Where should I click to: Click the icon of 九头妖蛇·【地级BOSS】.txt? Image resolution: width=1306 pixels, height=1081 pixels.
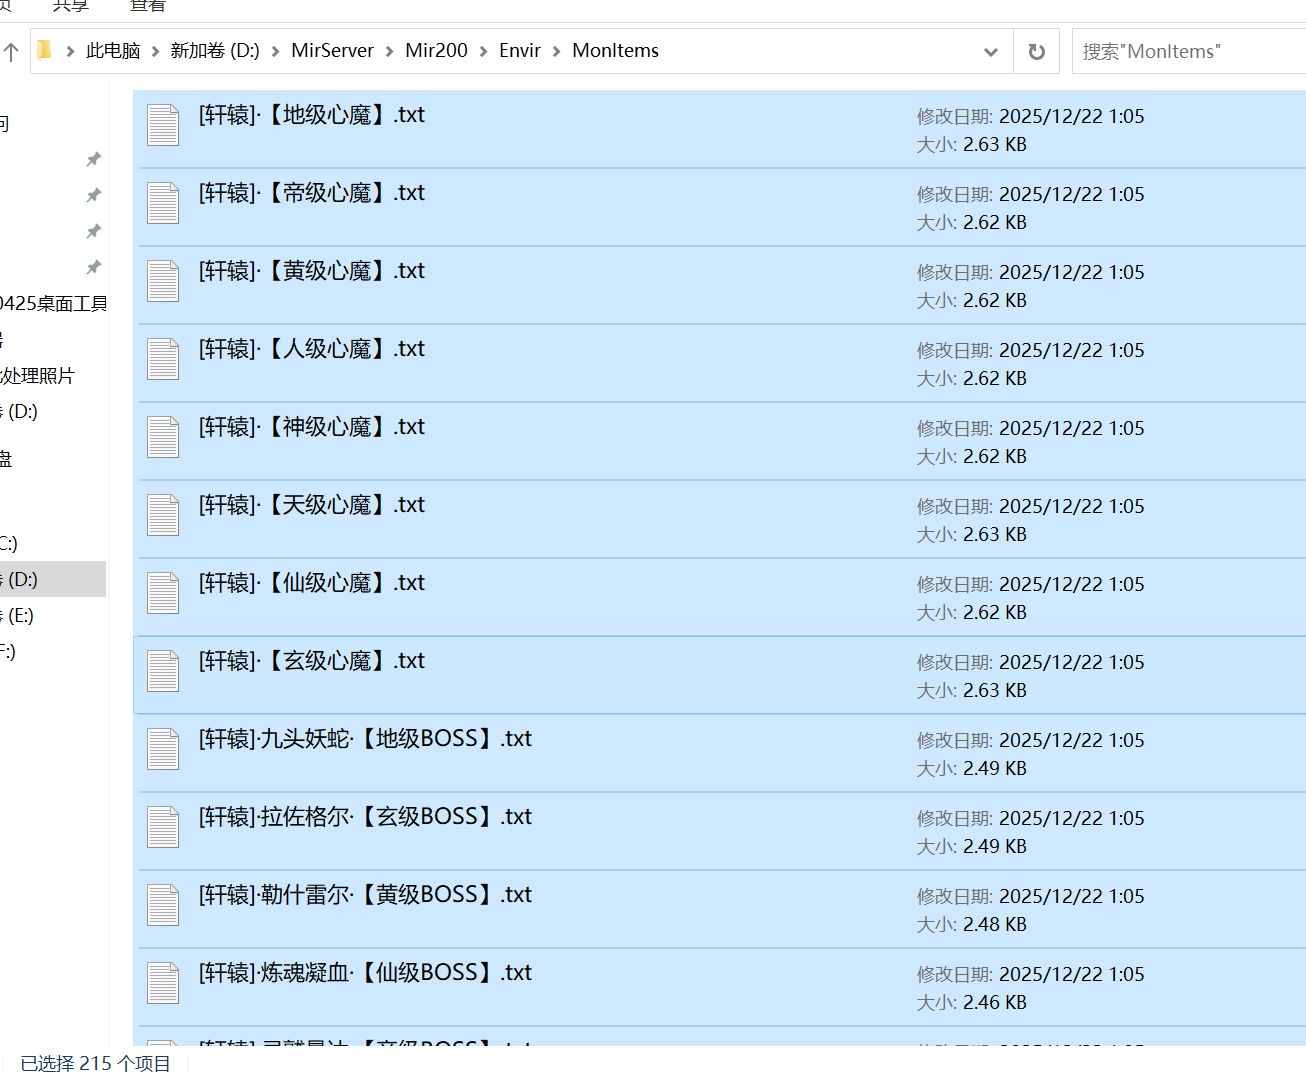pyautogui.click(x=163, y=749)
